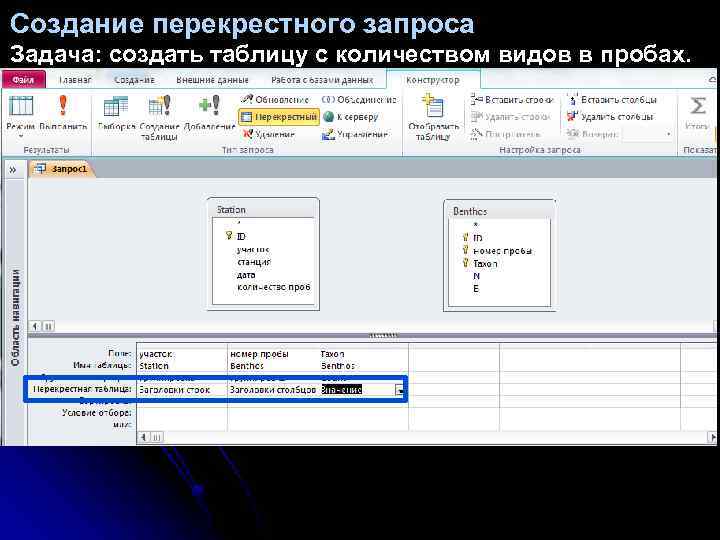The height and width of the screenshot is (540, 720).
Task: Open the Значение dropdown arrow
Action: [x=399, y=390]
